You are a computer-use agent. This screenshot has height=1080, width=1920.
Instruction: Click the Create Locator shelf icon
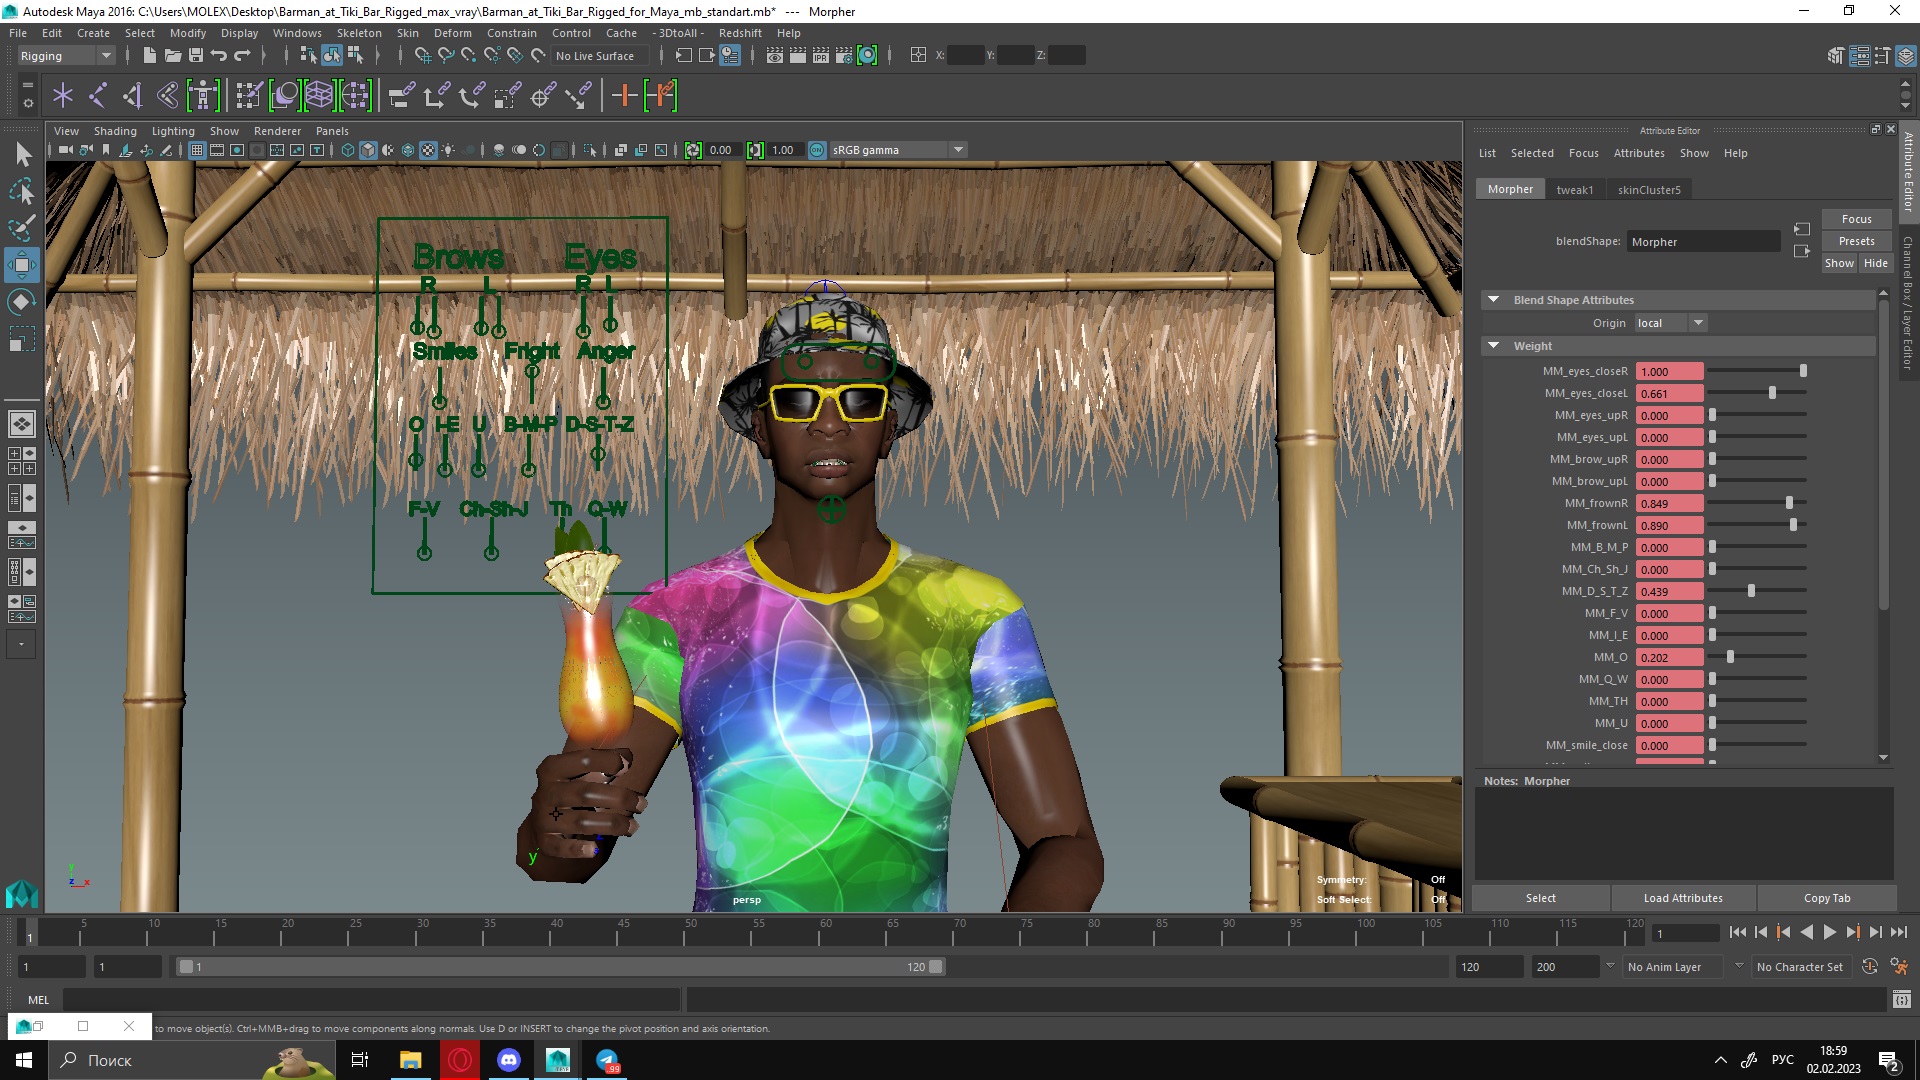63,96
